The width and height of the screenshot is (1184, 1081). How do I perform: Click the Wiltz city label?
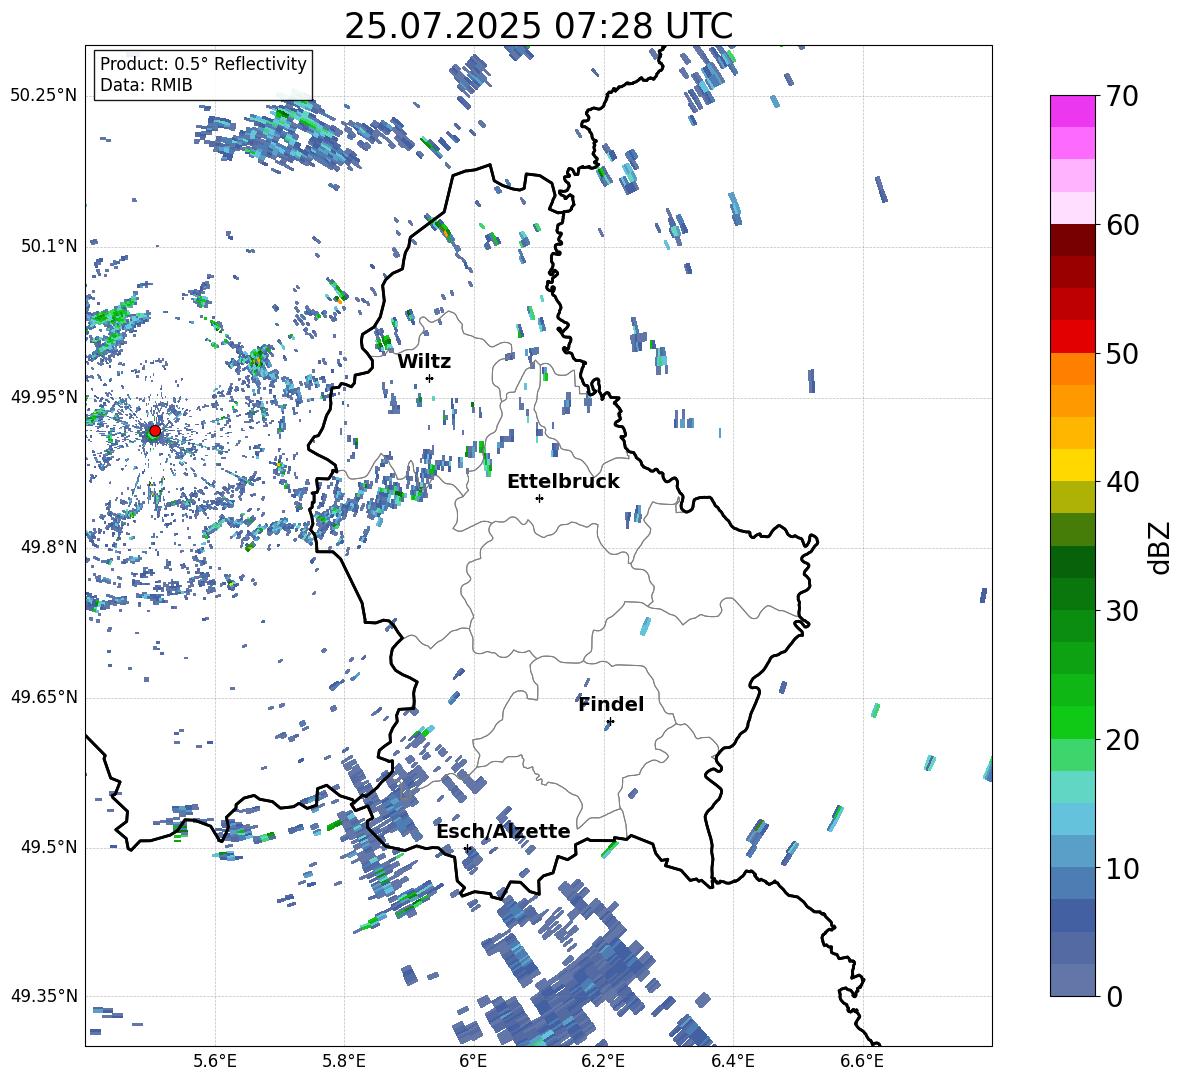tap(424, 362)
